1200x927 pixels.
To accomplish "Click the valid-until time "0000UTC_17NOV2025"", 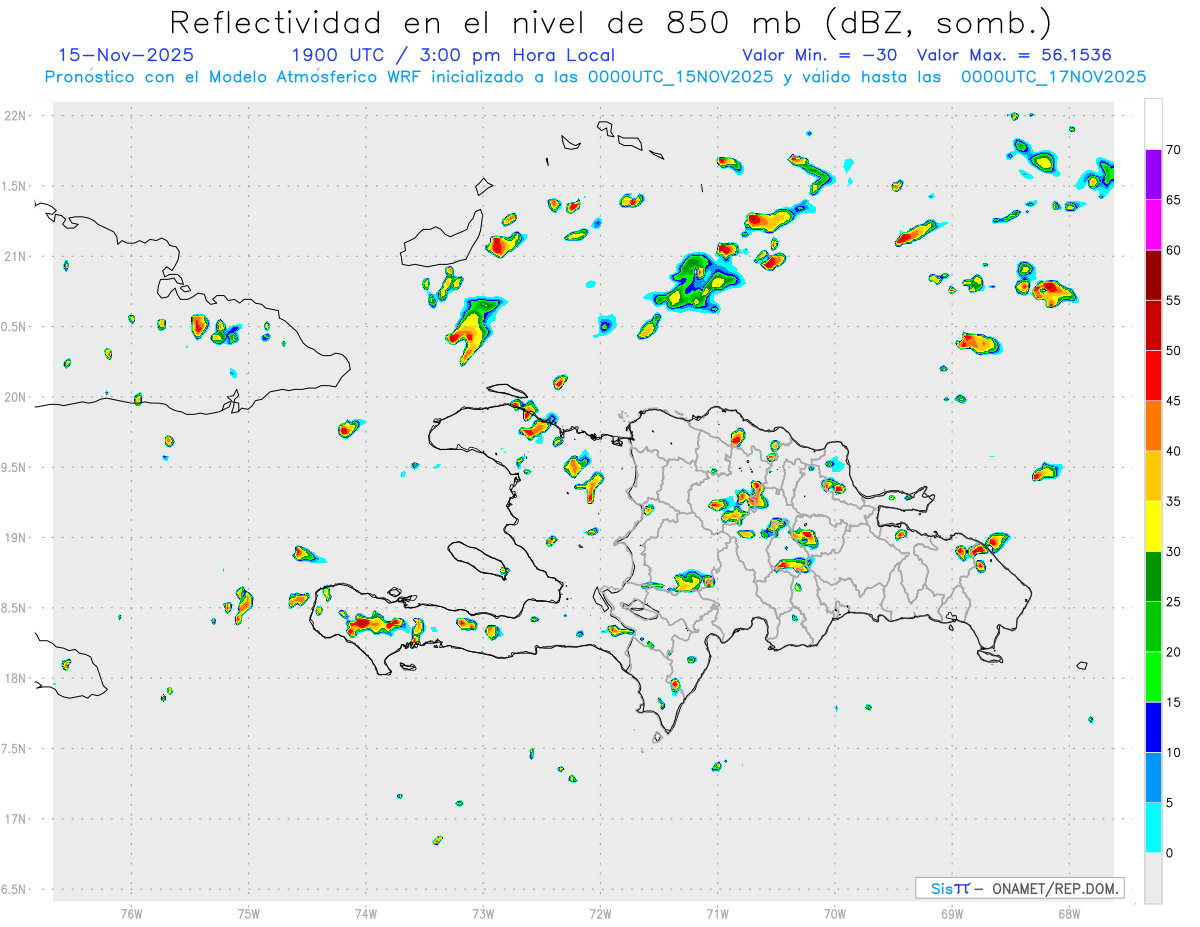I will (x=1053, y=77).
